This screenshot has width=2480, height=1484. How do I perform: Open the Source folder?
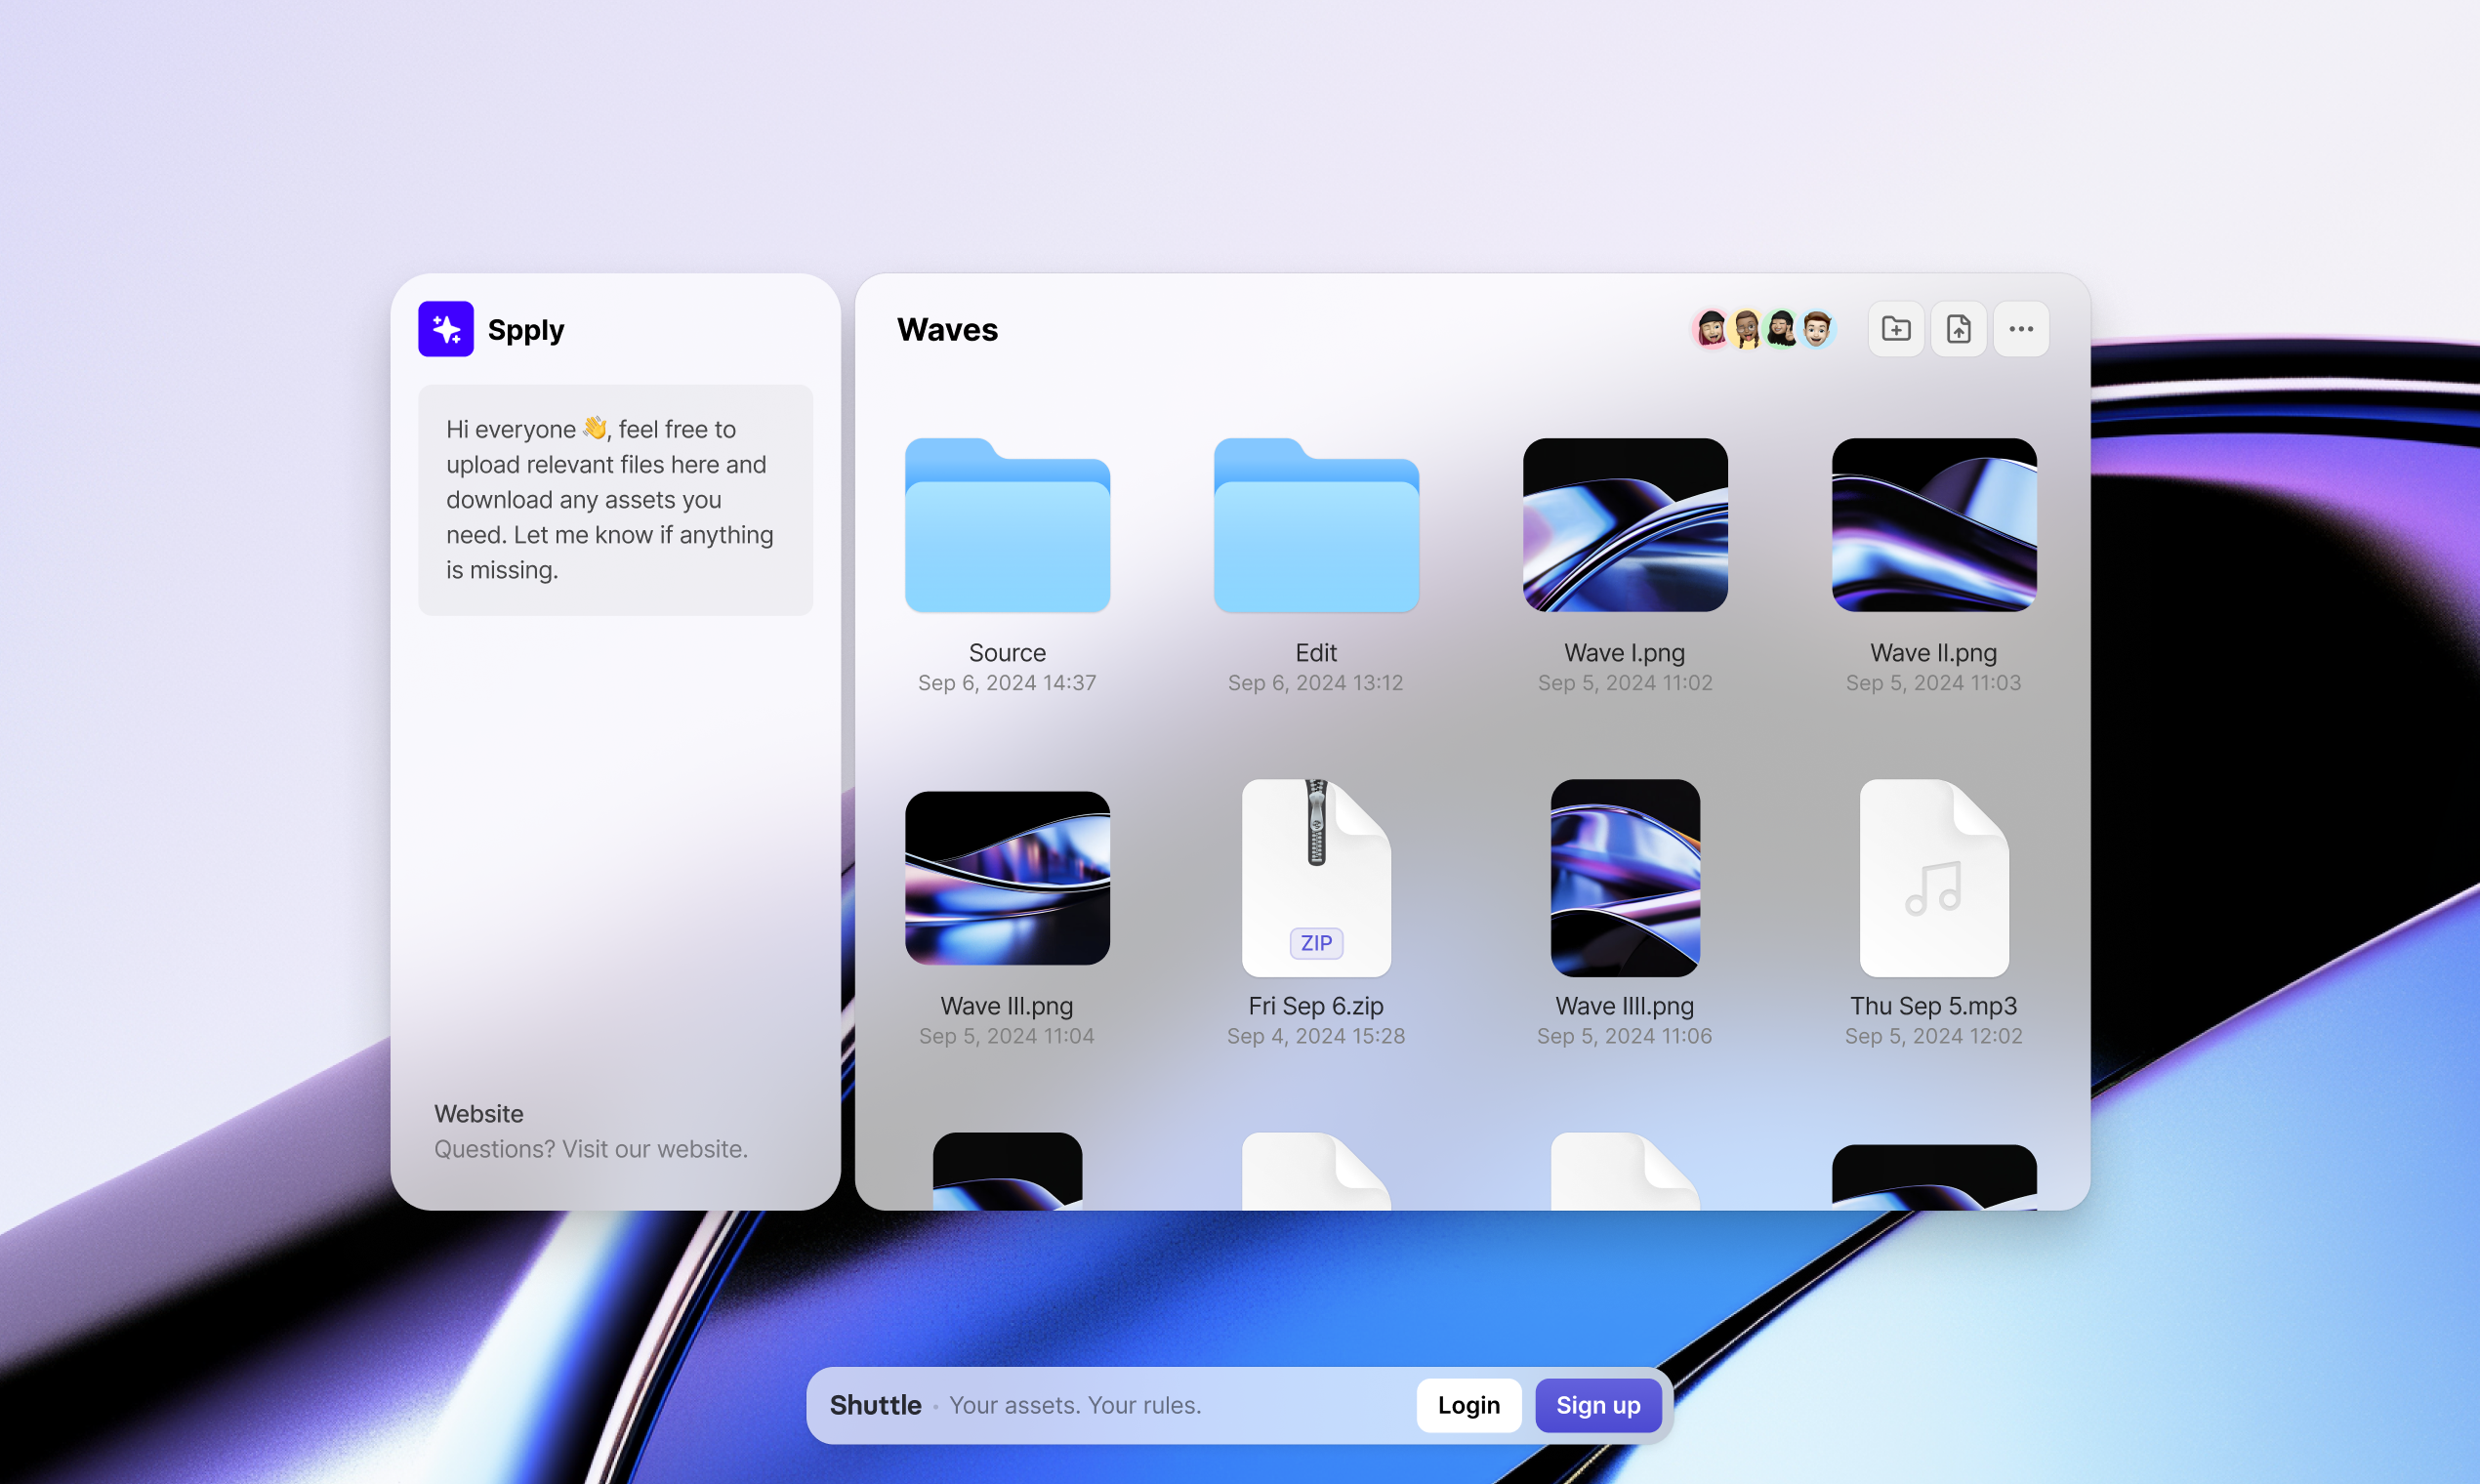pyautogui.click(x=1007, y=525)
